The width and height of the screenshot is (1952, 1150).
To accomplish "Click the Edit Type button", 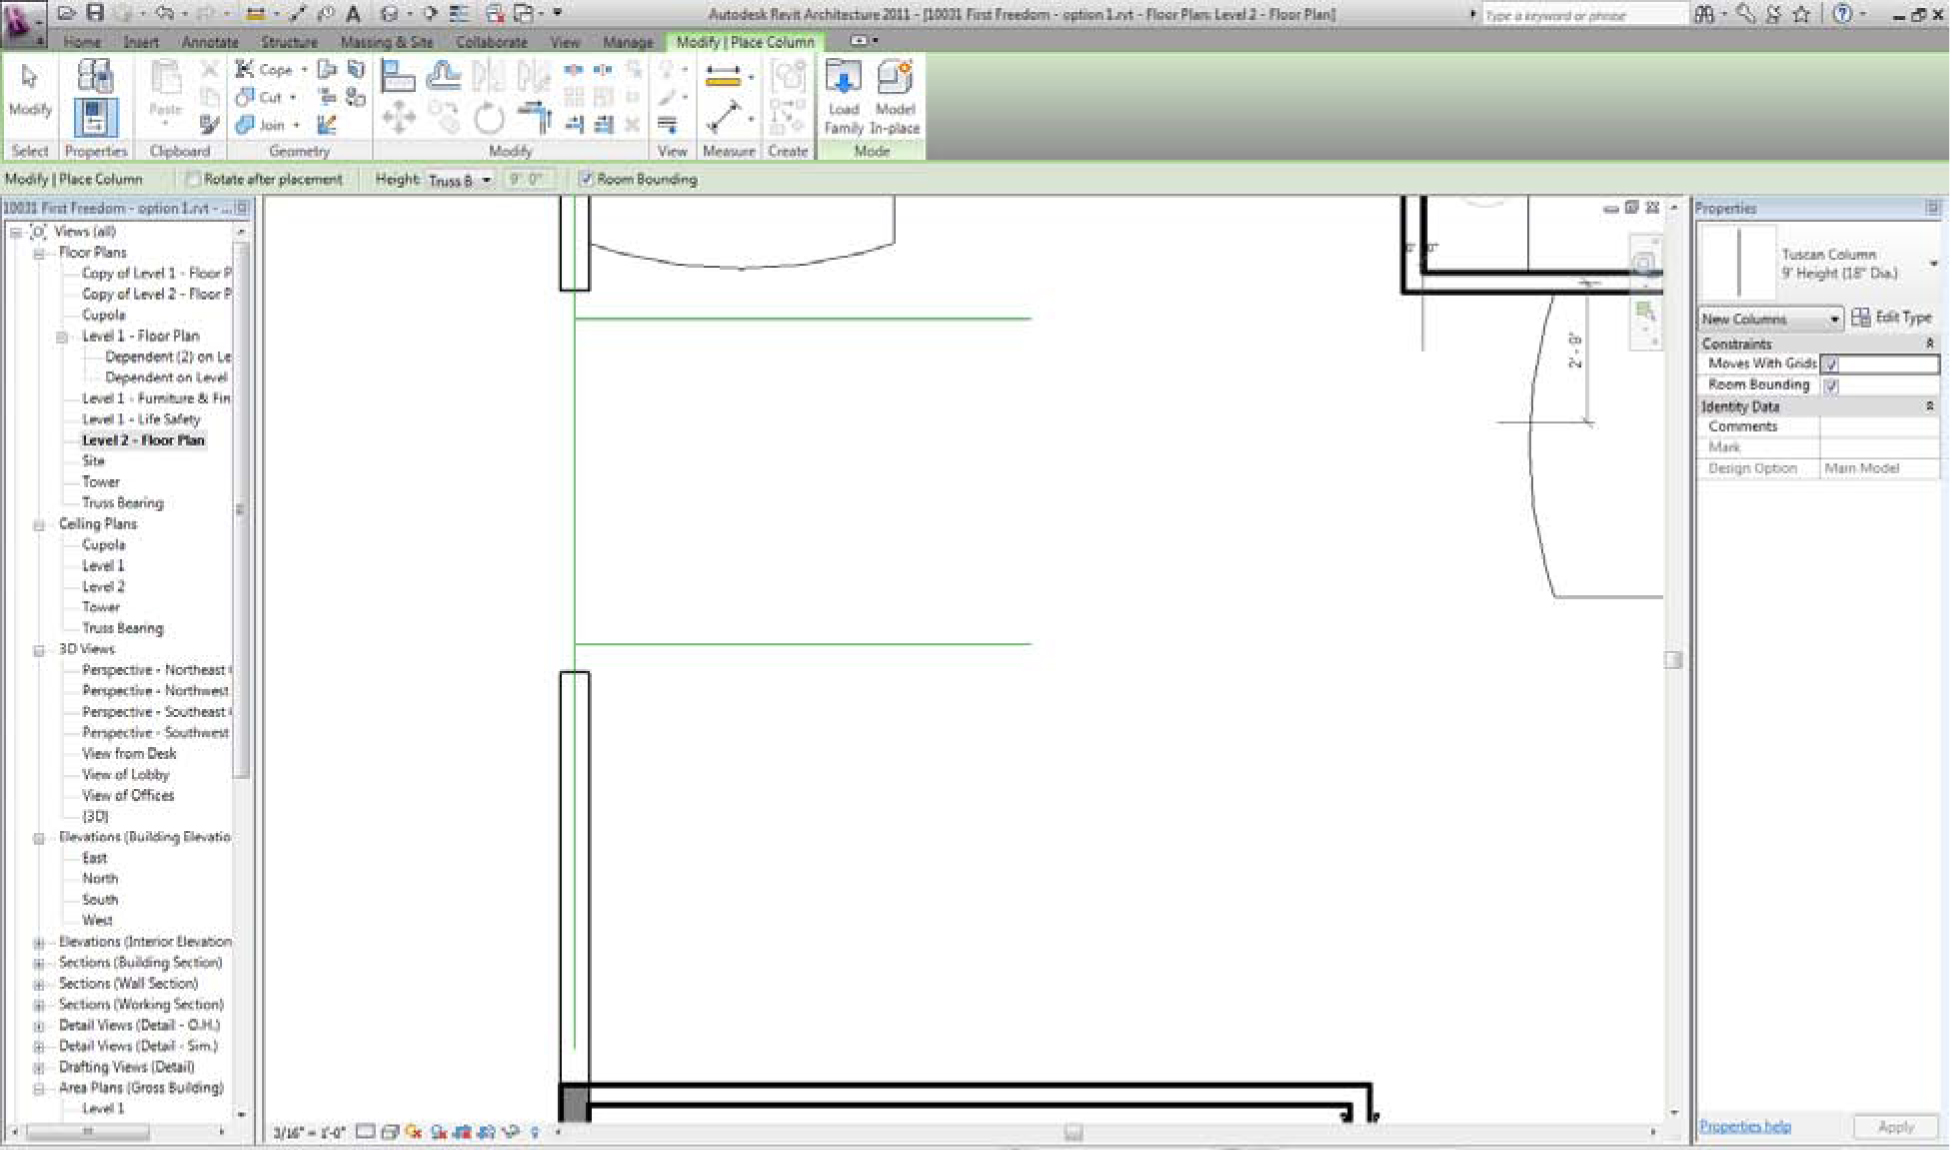I will pos(1891,317).
